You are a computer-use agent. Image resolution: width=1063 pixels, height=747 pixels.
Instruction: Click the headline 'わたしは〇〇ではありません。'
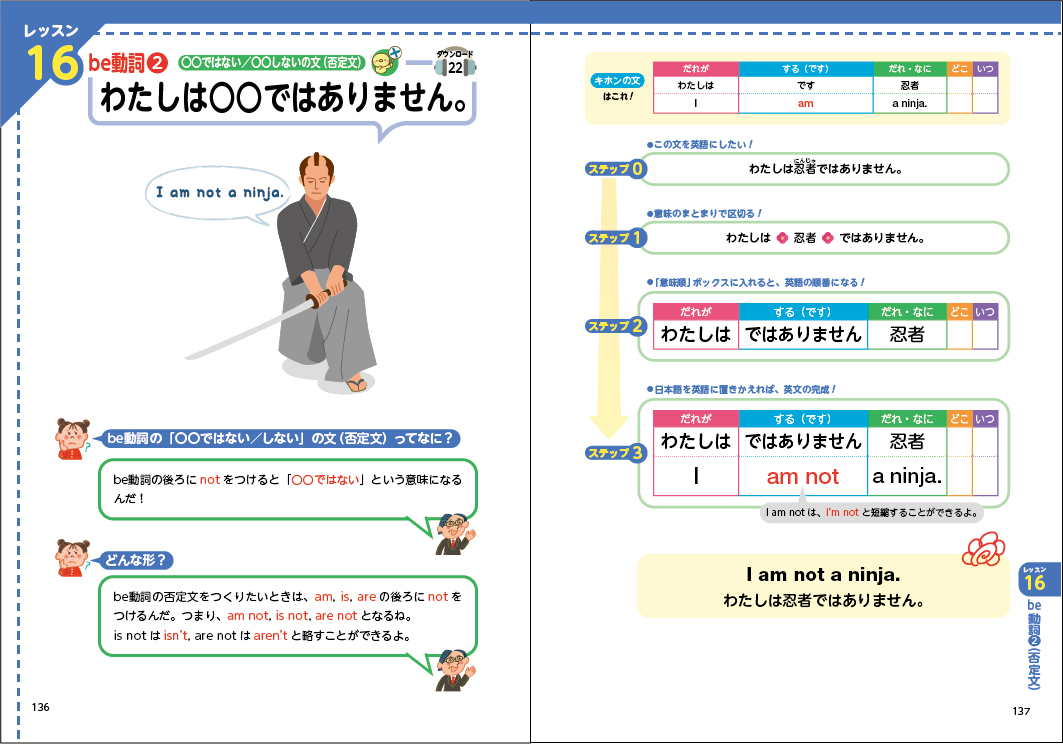283,99
